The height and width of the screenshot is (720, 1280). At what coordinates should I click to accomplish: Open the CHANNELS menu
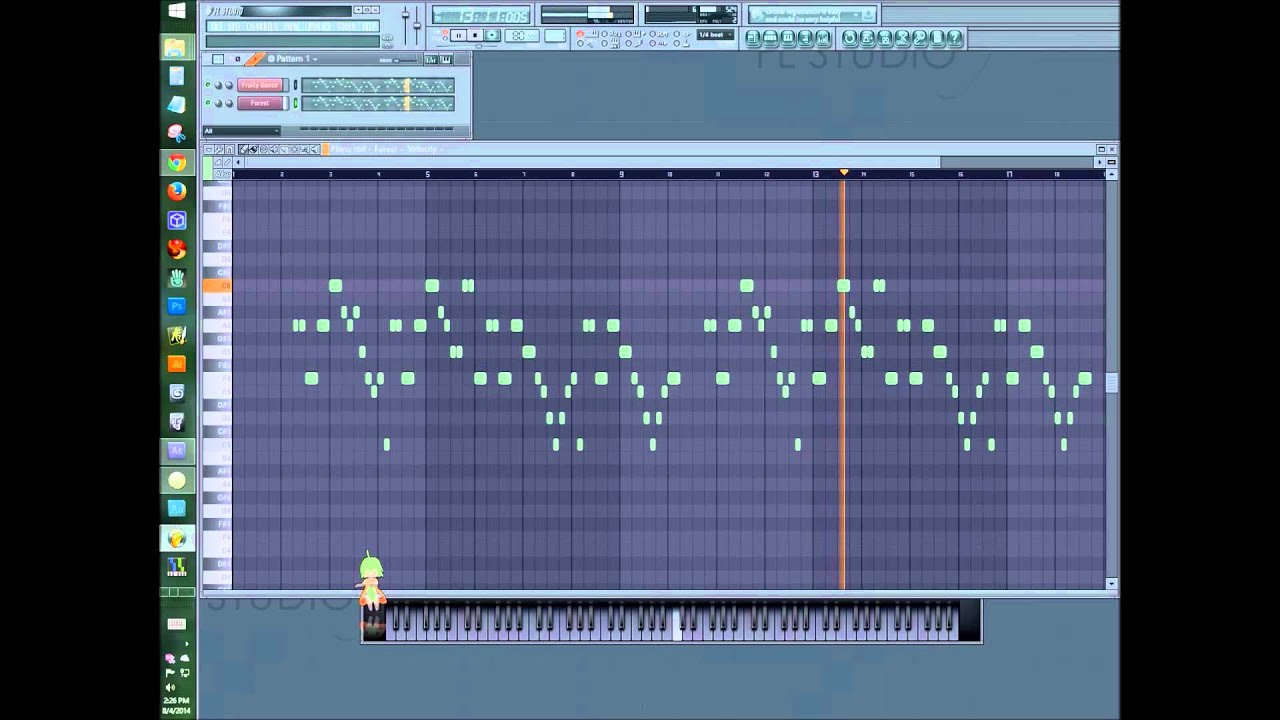[260, 26]
